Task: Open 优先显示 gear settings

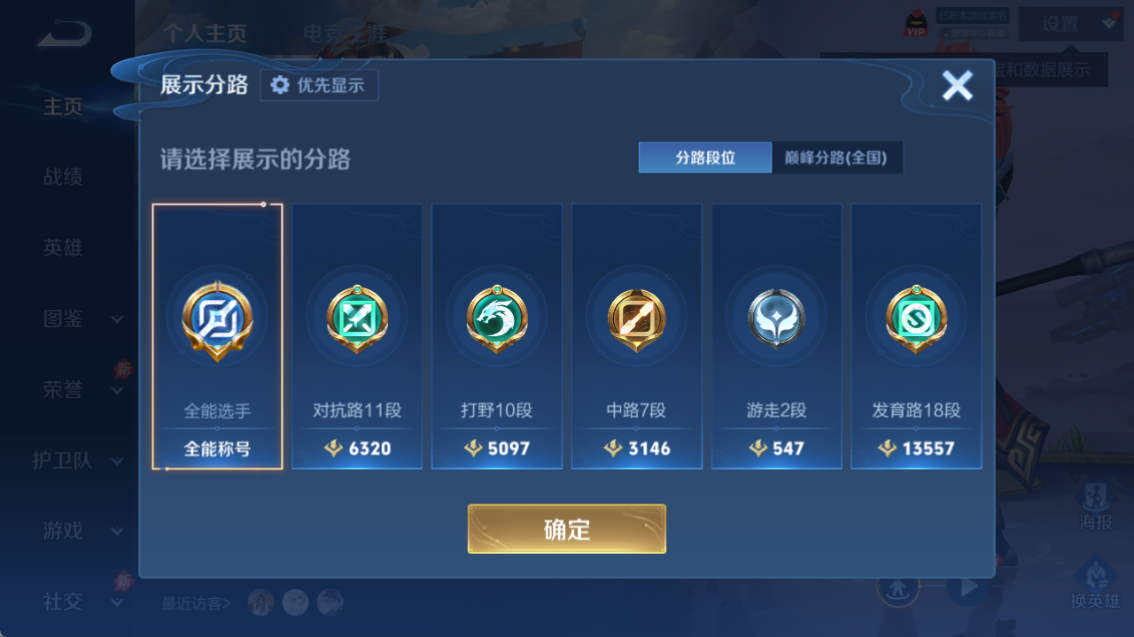Action: (x=319, y=85)
